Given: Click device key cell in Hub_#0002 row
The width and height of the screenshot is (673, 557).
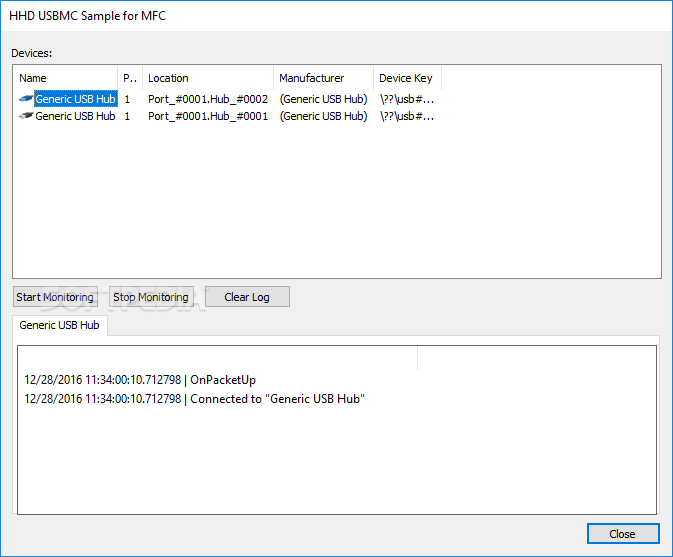Looking at the screenshot, I should click(x=407, y=99).
